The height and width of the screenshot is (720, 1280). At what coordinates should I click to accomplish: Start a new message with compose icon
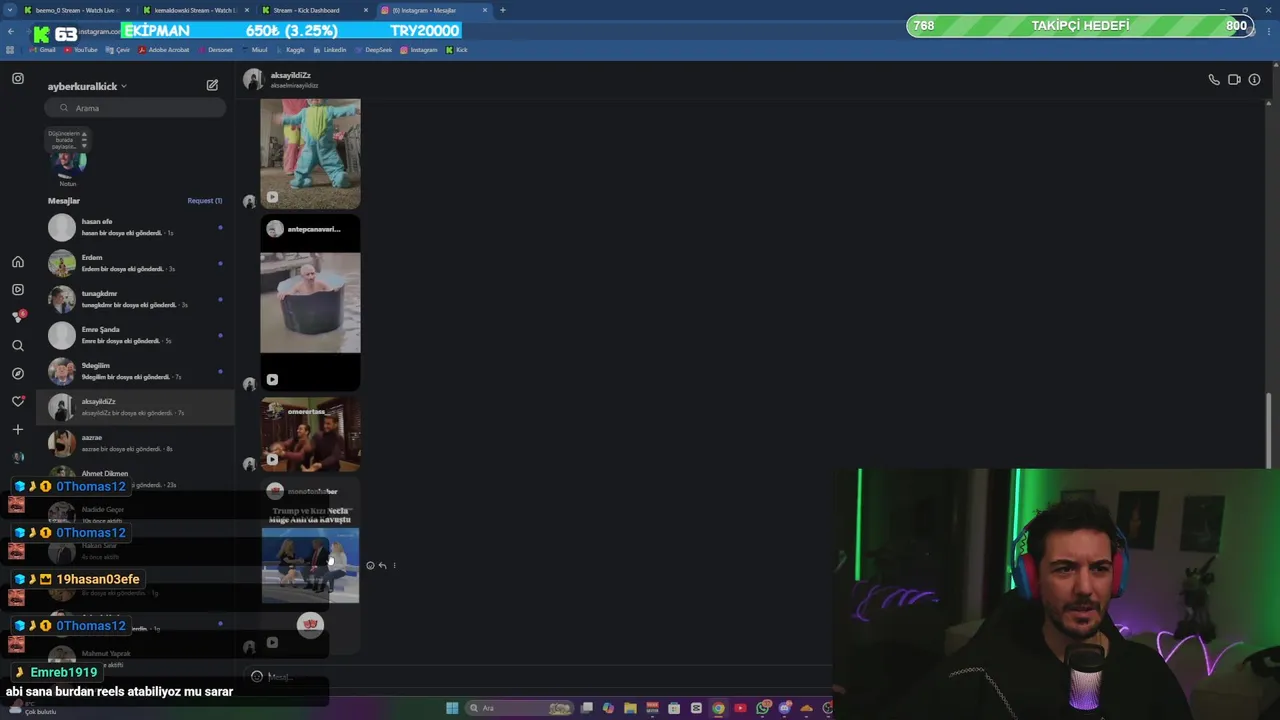(212, 86)
